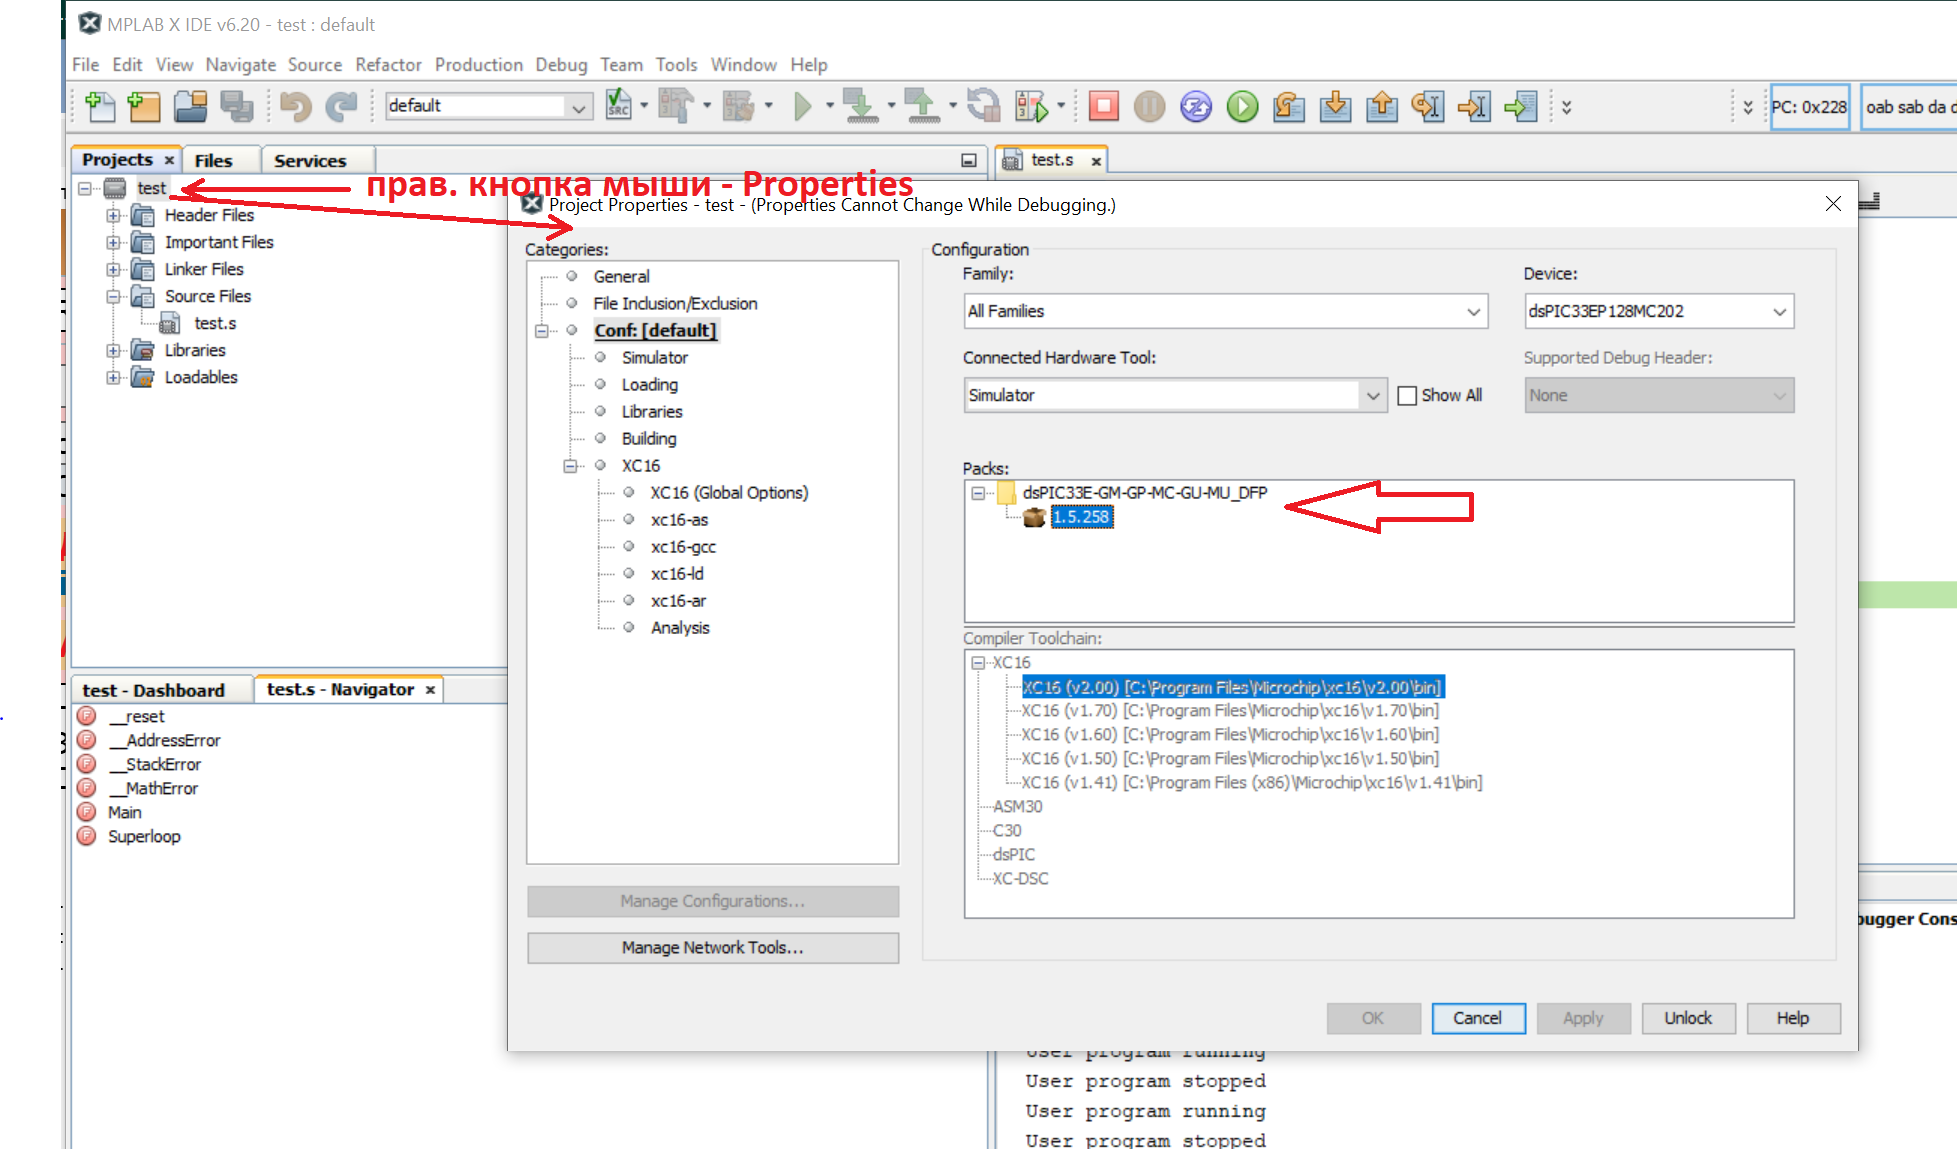Open the Debug menu

pyautogui.click(x=561, y=64)
